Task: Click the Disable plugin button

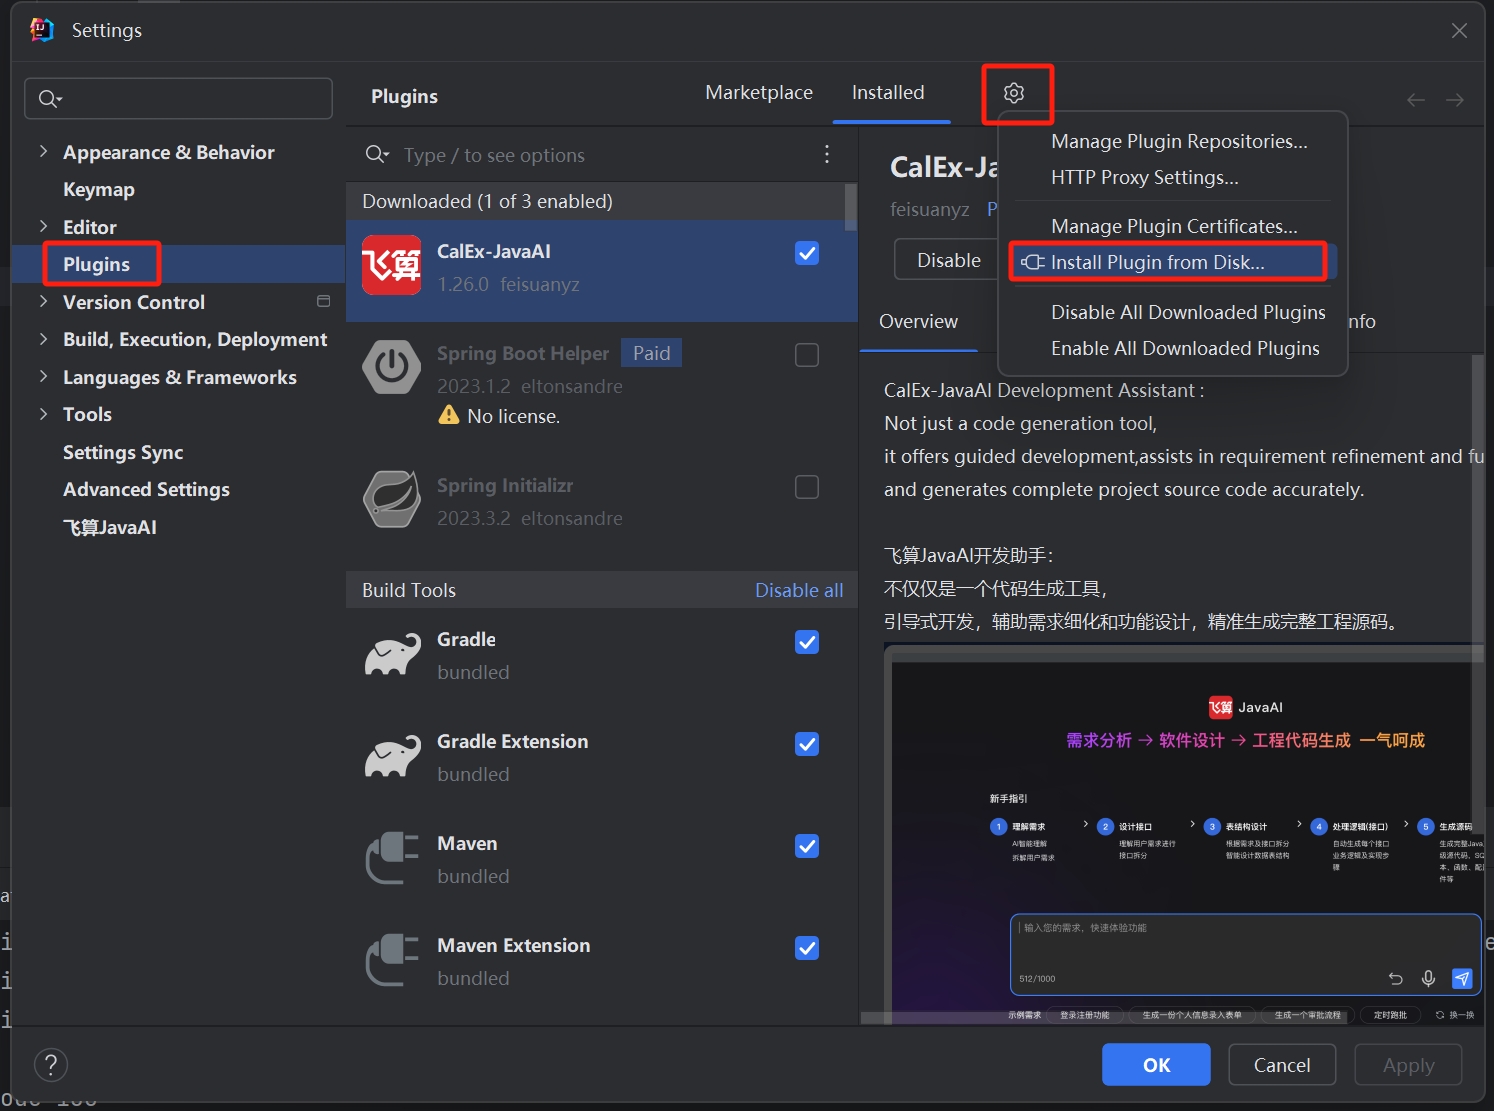Action: pyautogui.click(x=947, y=260)
